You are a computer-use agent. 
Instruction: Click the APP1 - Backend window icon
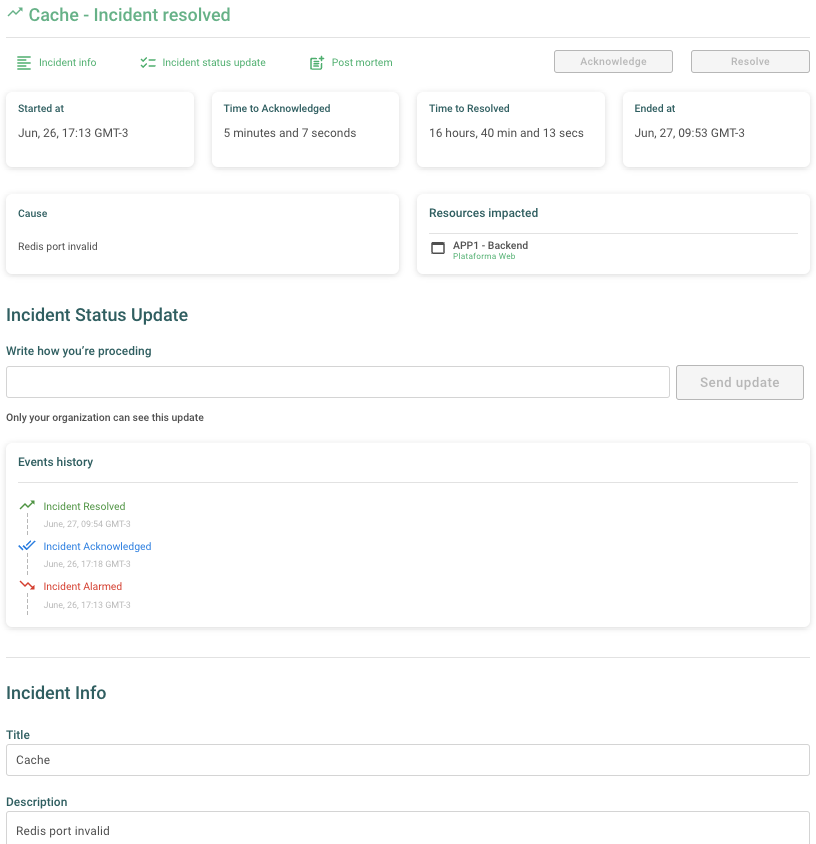pos(438,248)
